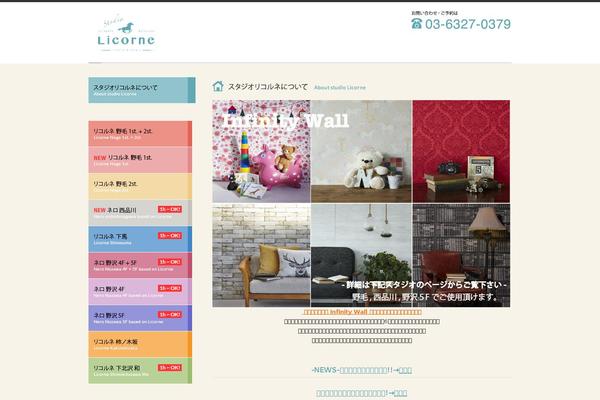600x400 pixels.
Task: Click the black sofa with hanging bulbs photo
Action: [x=361, y=255]
